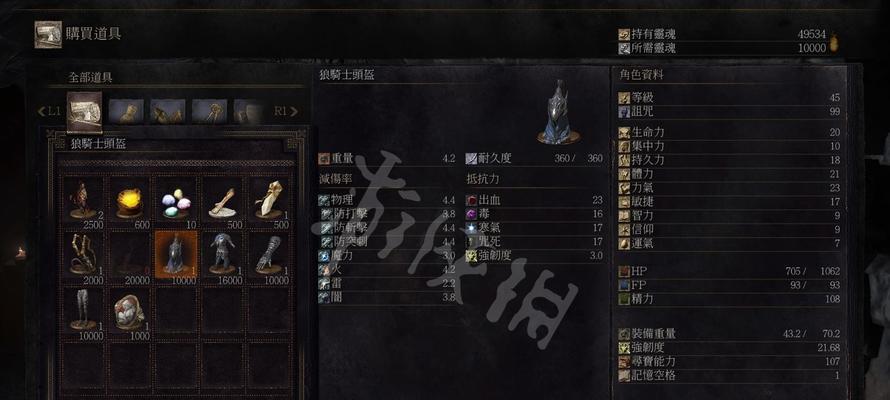Screen dimensions: 890x400
Task: Click the wolf knight helmet preview image
Action: (559, 111)
